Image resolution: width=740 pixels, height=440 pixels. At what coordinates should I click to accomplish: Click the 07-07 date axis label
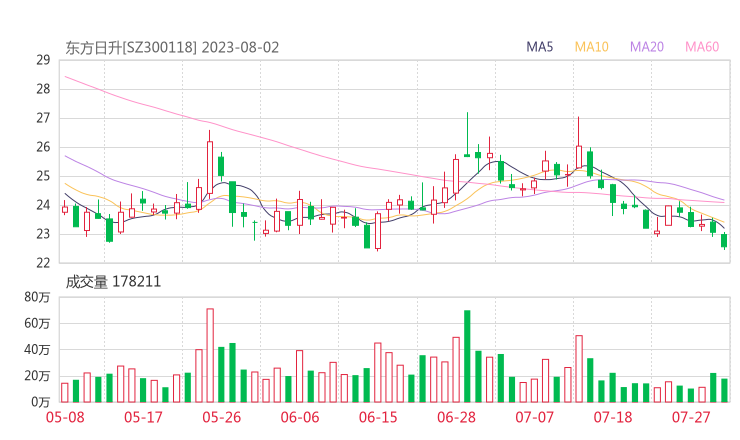pos(534,417)
